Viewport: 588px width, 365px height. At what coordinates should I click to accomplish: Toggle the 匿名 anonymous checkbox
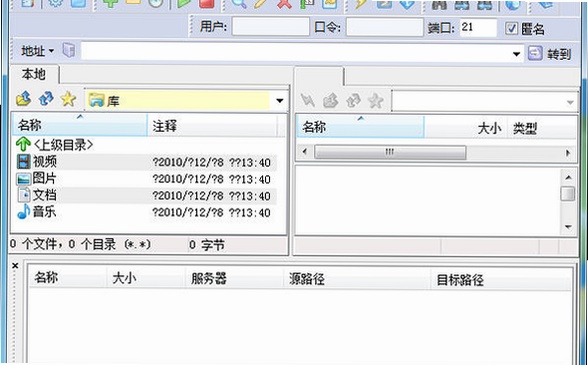click(x=511, y=29)
